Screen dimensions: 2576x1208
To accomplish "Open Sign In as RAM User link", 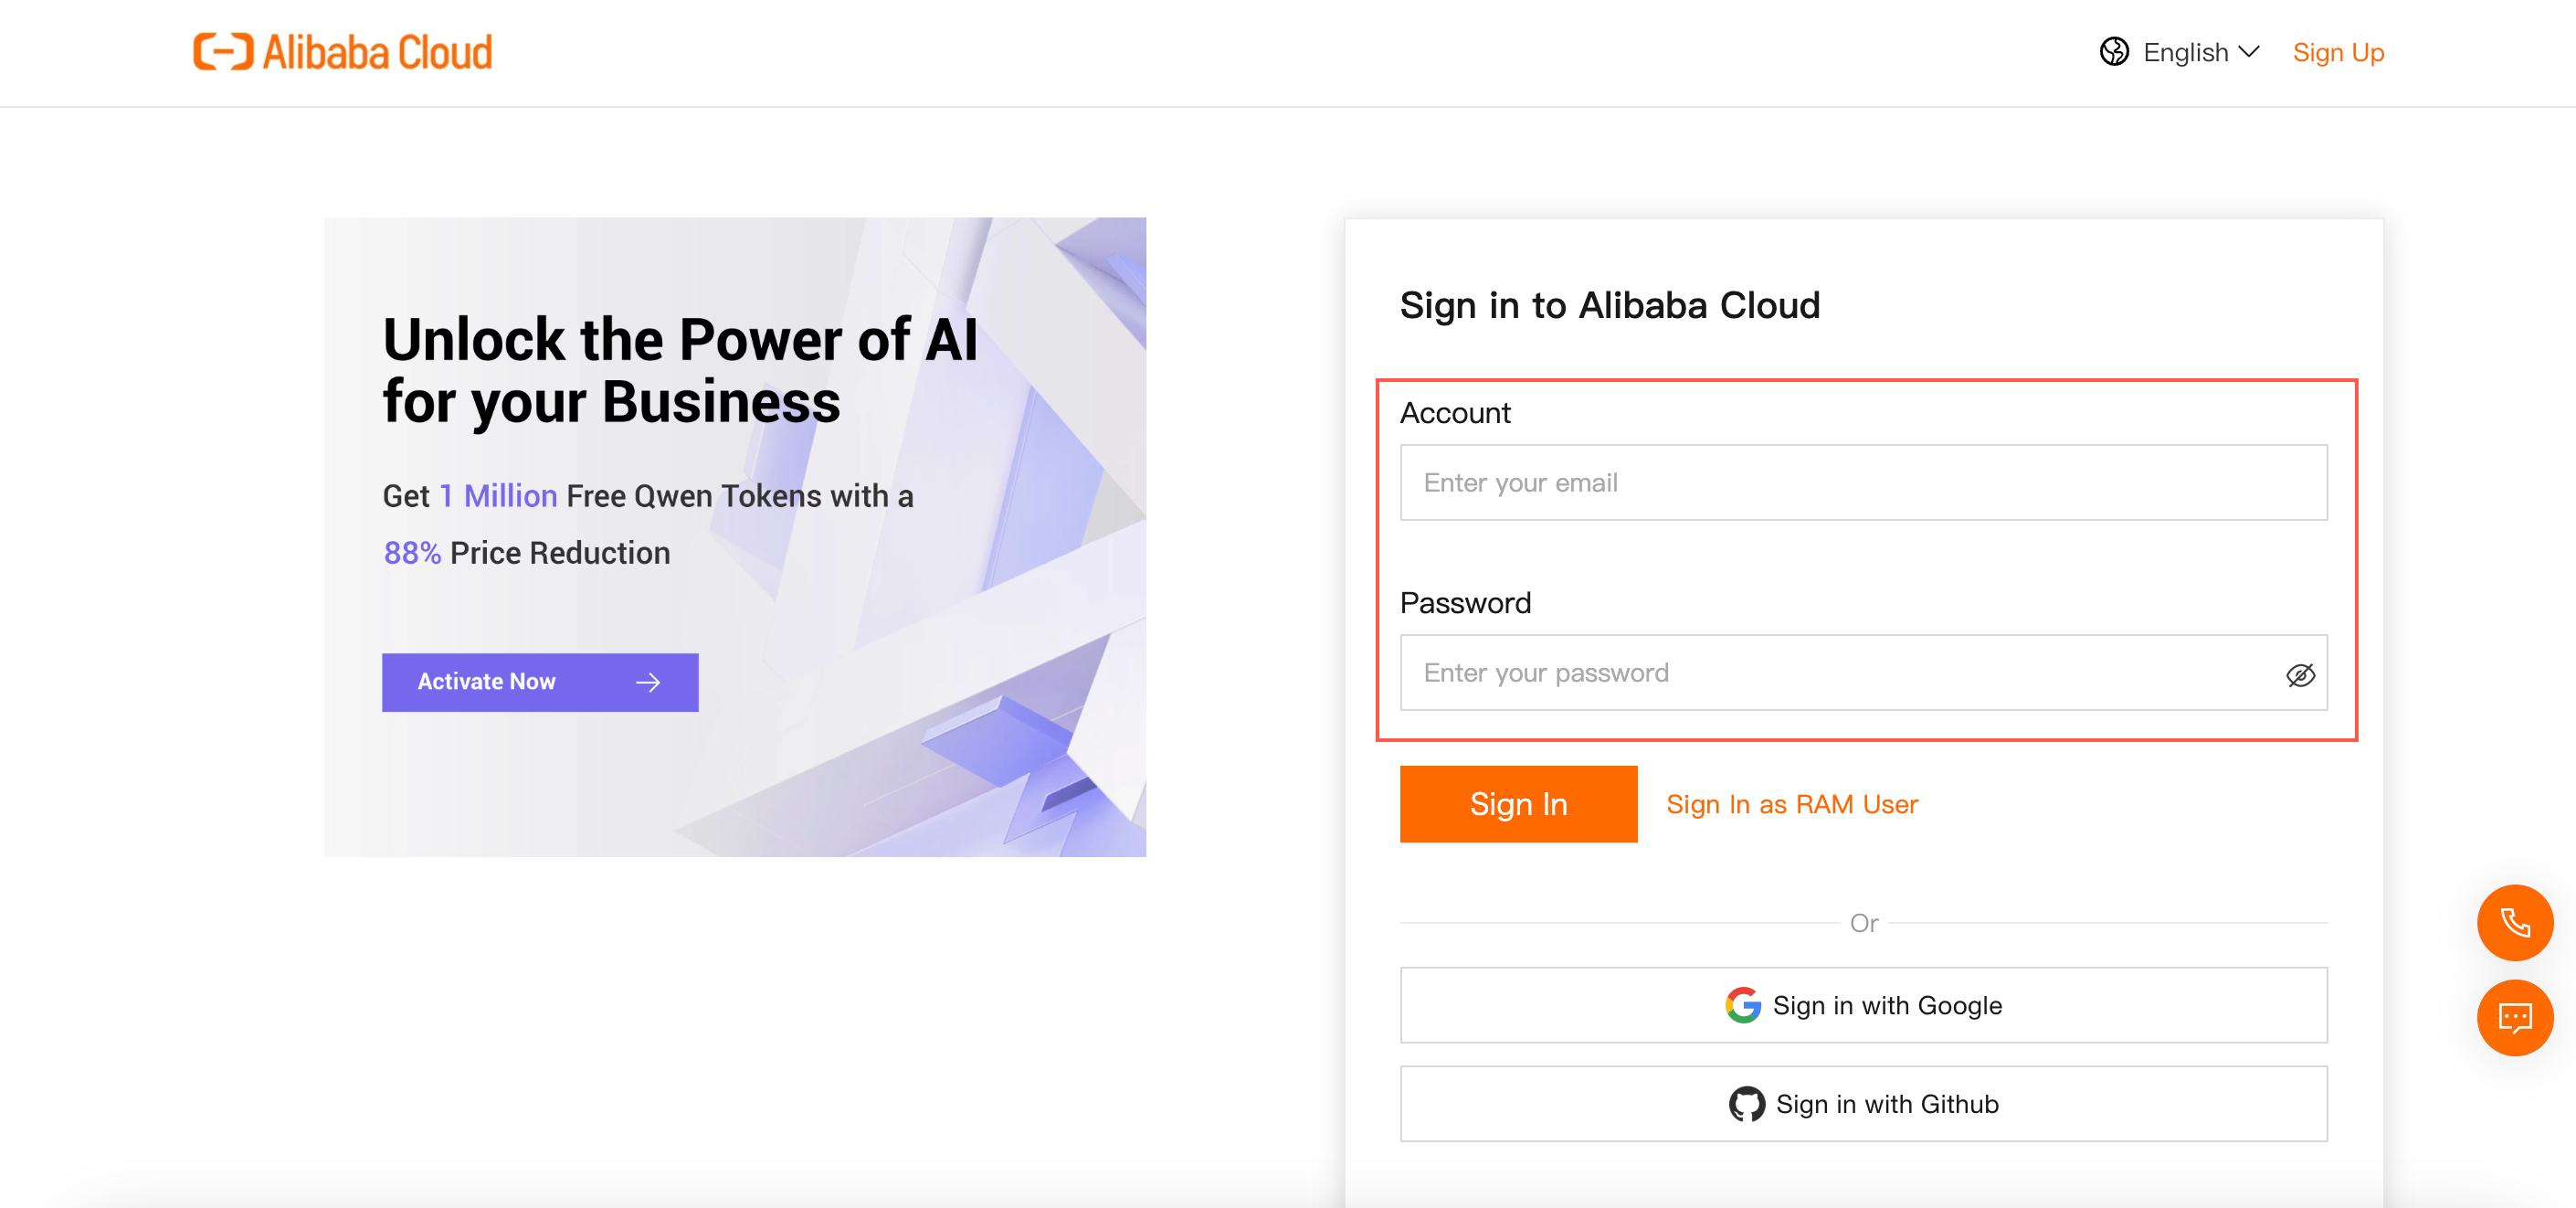I will (x=1791, y=804).
